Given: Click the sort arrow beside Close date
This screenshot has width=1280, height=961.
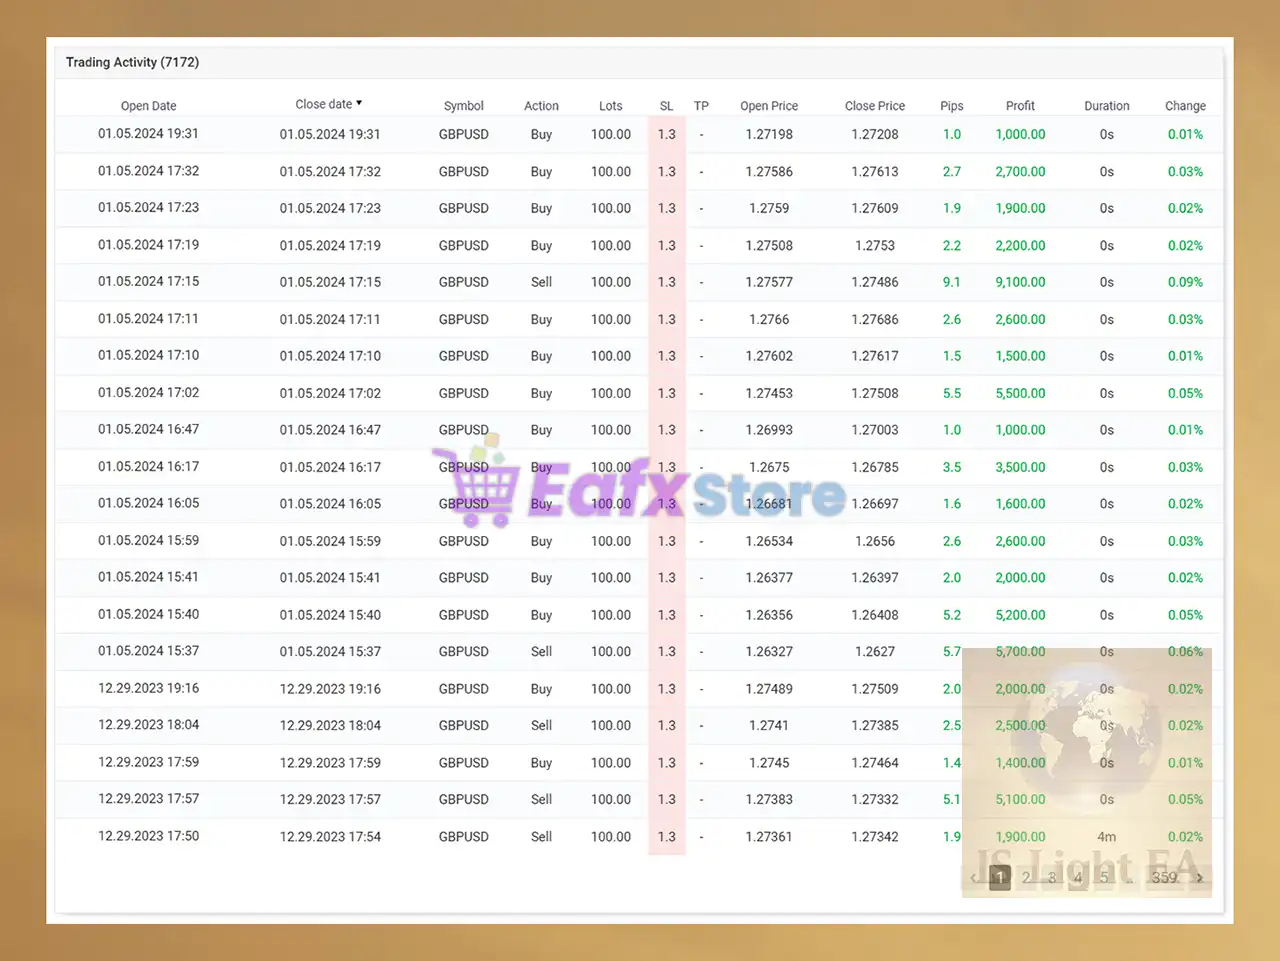Looking at the screenshot, I should [x=359, y=103].
